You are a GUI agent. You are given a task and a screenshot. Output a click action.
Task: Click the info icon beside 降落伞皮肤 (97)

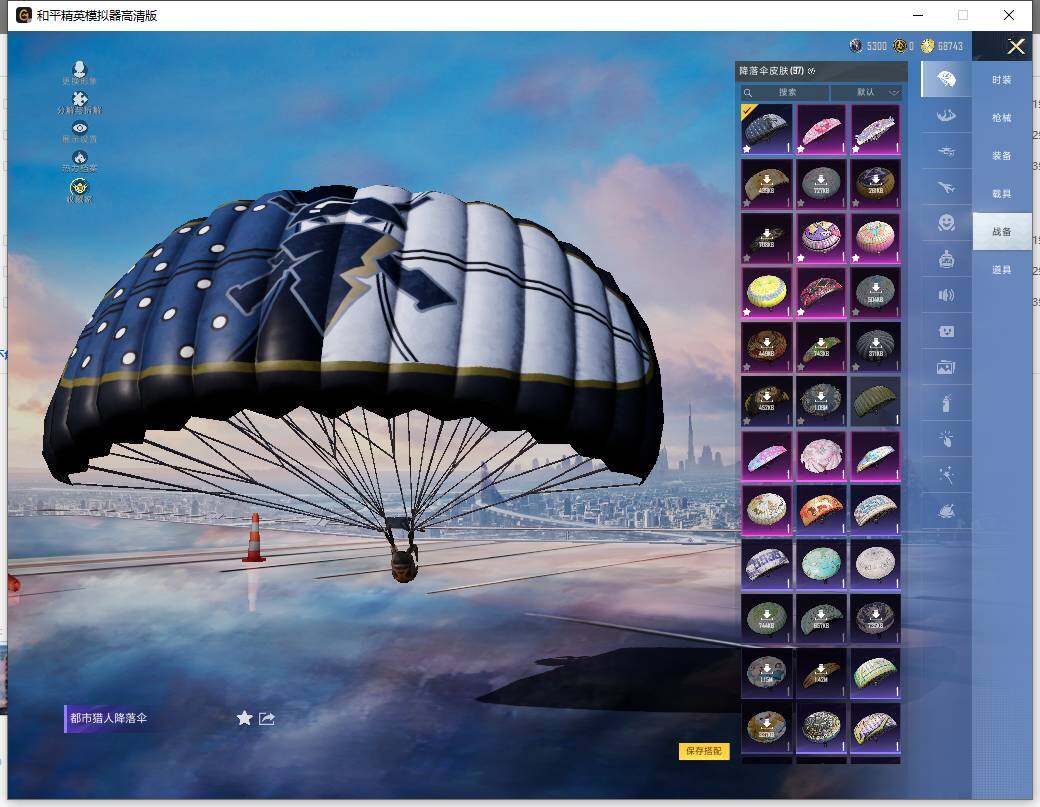(x=812, y=71)
